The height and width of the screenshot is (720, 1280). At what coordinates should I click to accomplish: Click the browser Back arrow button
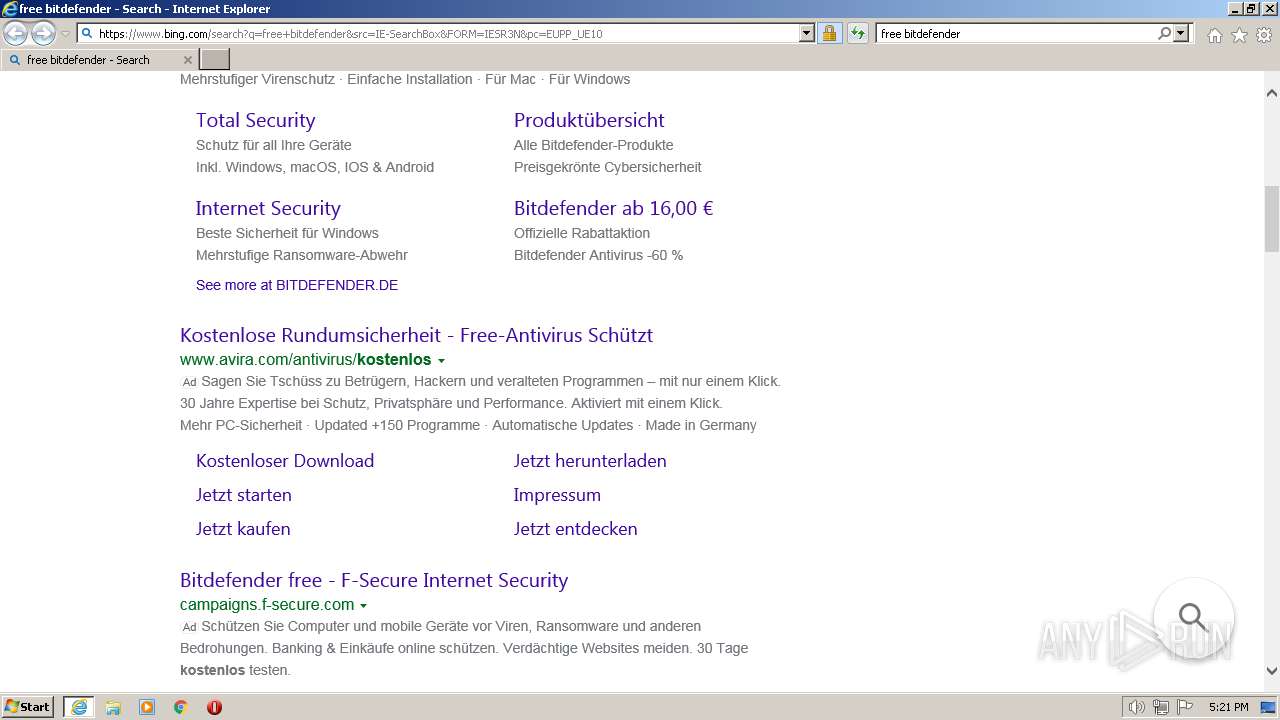pyautogui.click(x=16, y=33)
